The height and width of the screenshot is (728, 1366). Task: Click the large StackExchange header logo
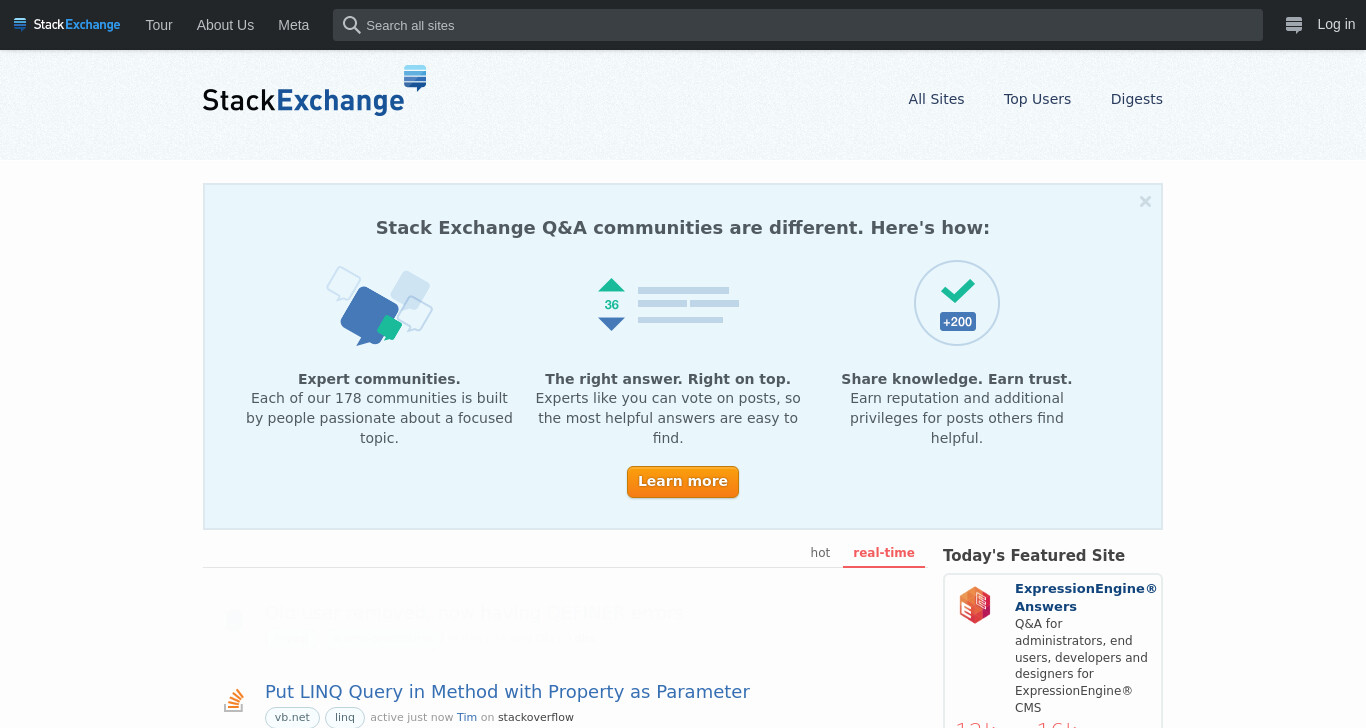(315, 91)
